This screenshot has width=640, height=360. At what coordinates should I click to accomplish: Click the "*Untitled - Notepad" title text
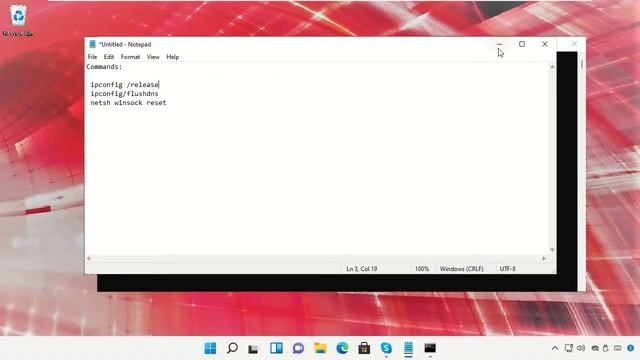pos(125,44)
